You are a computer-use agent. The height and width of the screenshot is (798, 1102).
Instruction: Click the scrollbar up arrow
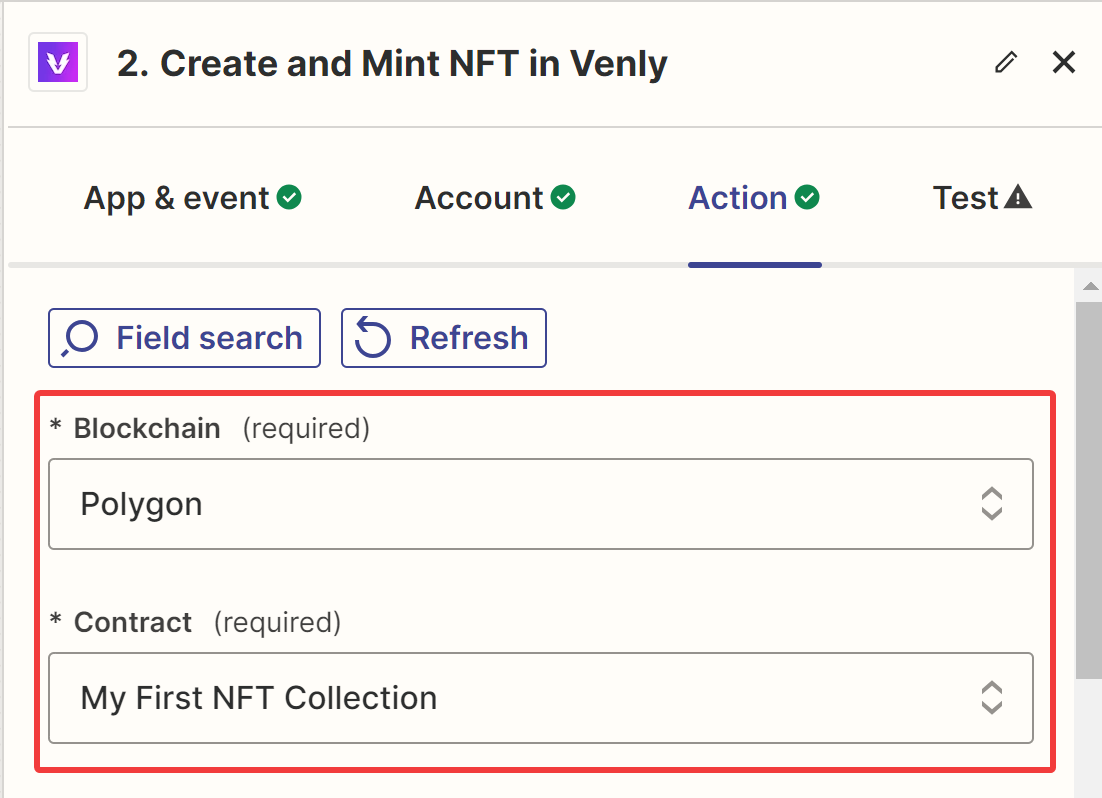coord(1088,287)
